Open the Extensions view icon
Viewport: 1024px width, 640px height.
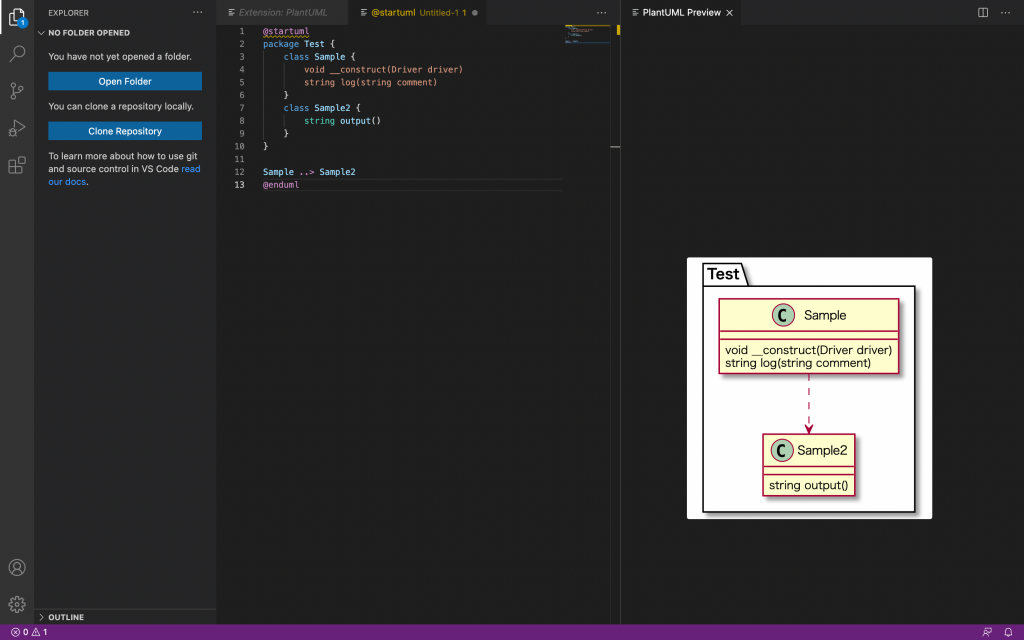[x=16, y=165]
